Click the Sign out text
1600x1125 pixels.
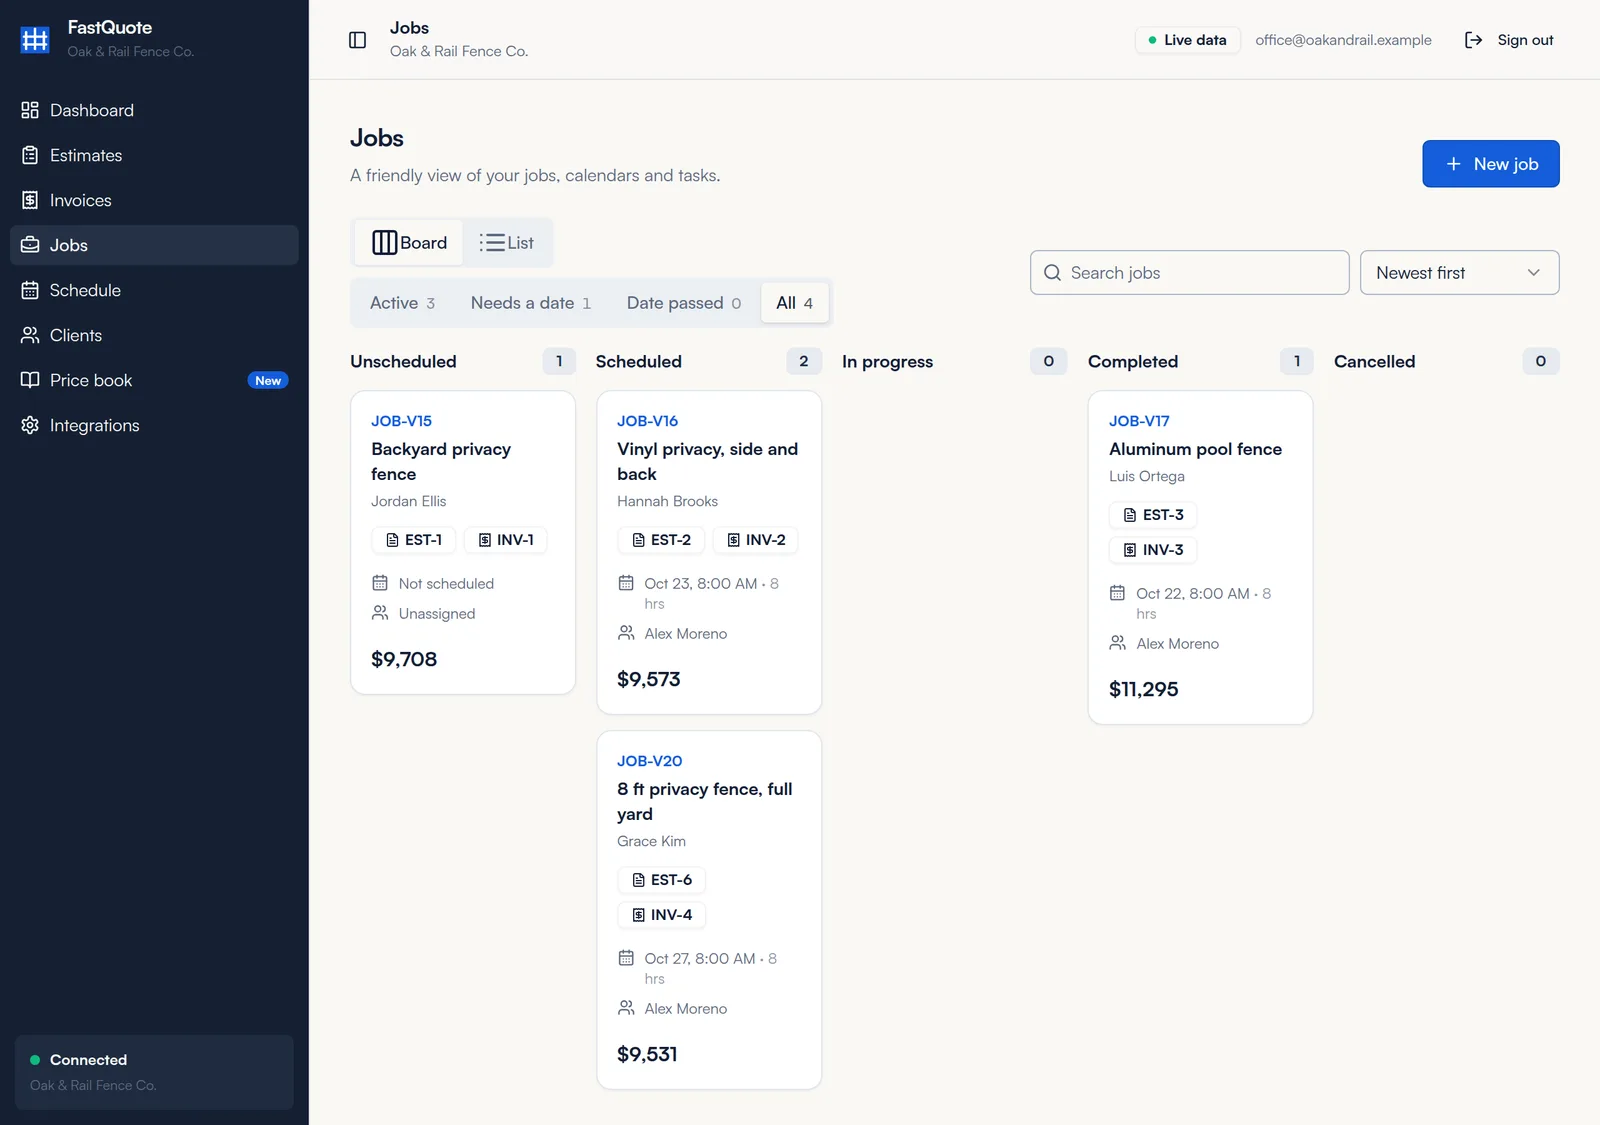[1525, 40]
